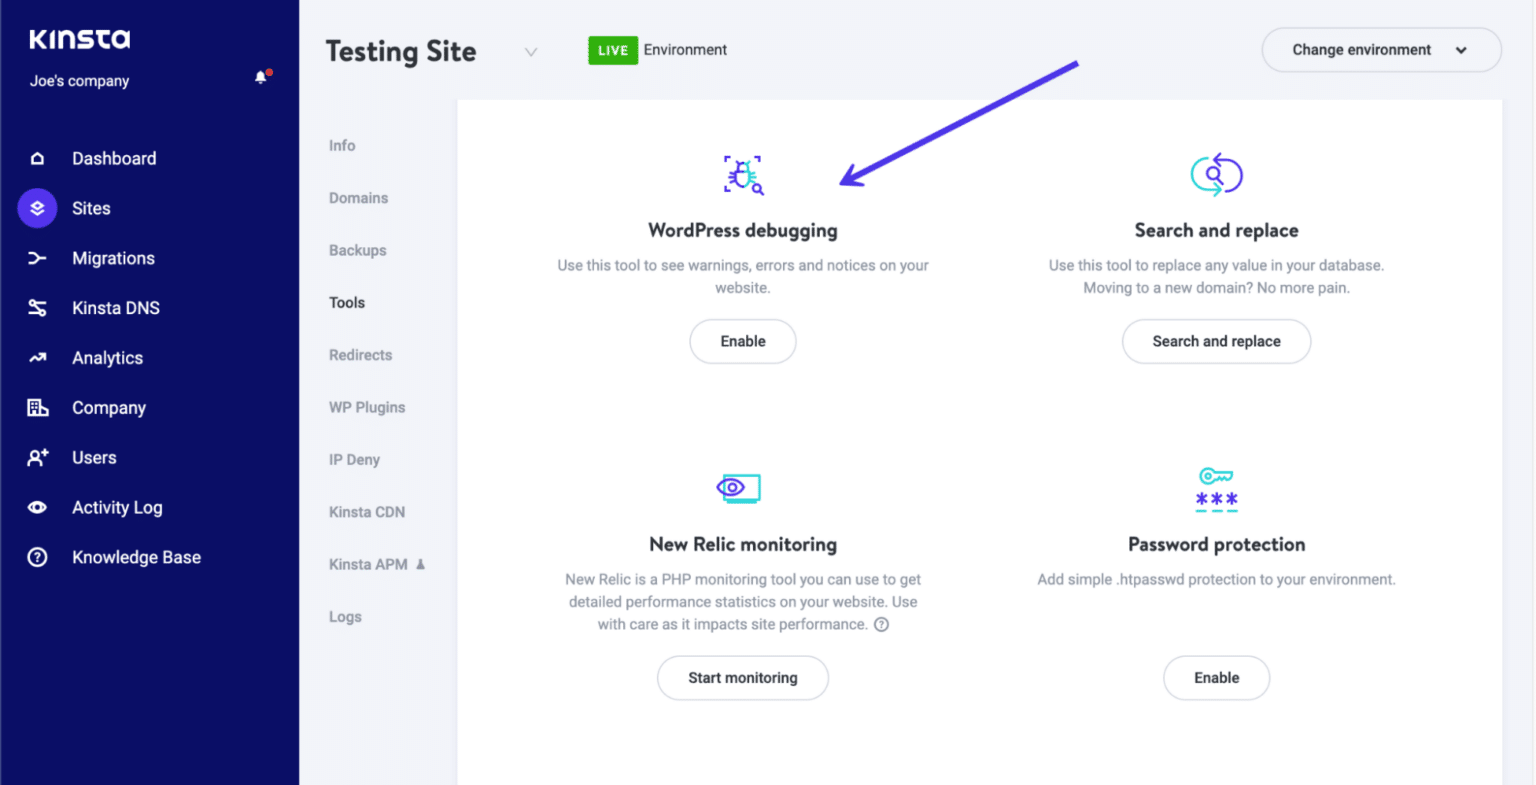Click the Kinsta DNS icon
The width and height of the screenshot is (1536, 785).
(38, 308)
